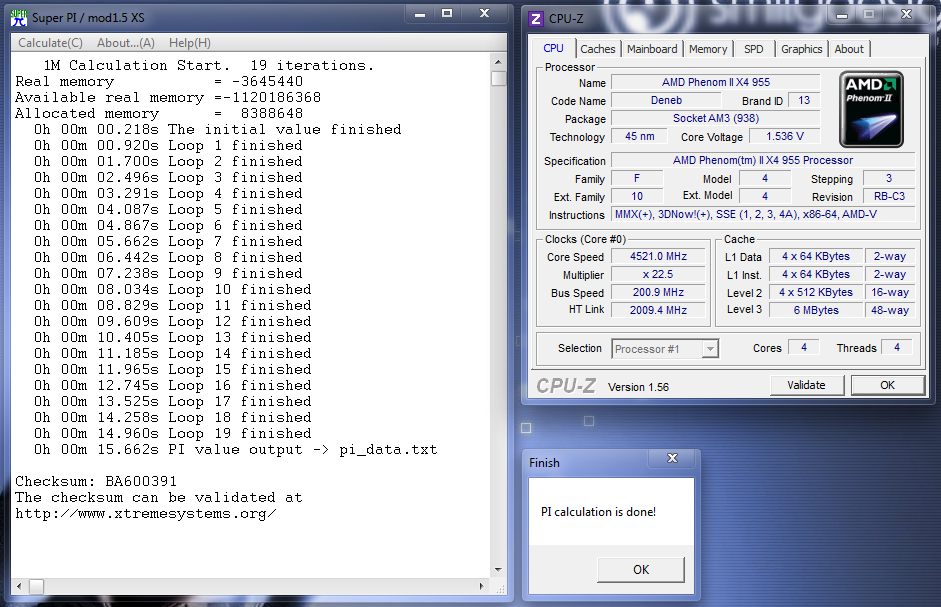Viewport: 941px width, 607px height.
Task: Click the '1M Calculation Start. 19 iterations.' line
Action: point(209,65)
